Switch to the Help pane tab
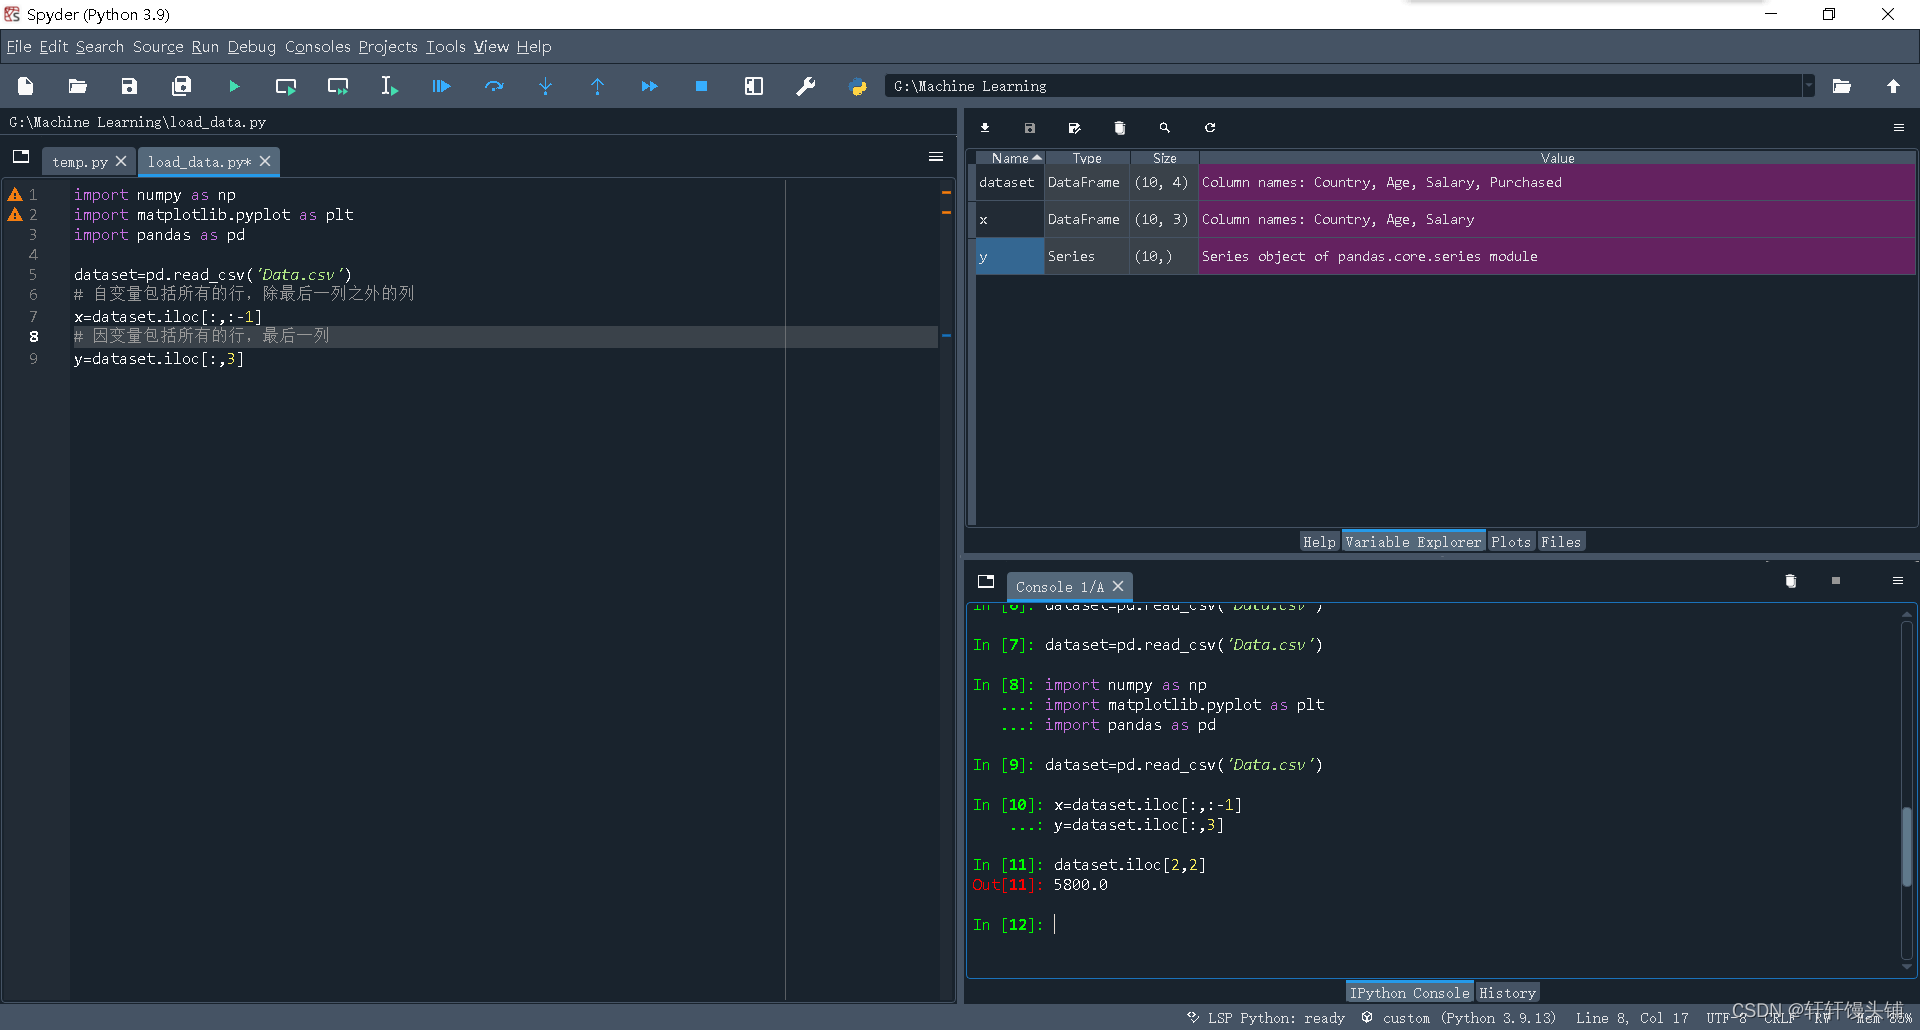This screenshot has width=1920, height=1030. 1319,542
